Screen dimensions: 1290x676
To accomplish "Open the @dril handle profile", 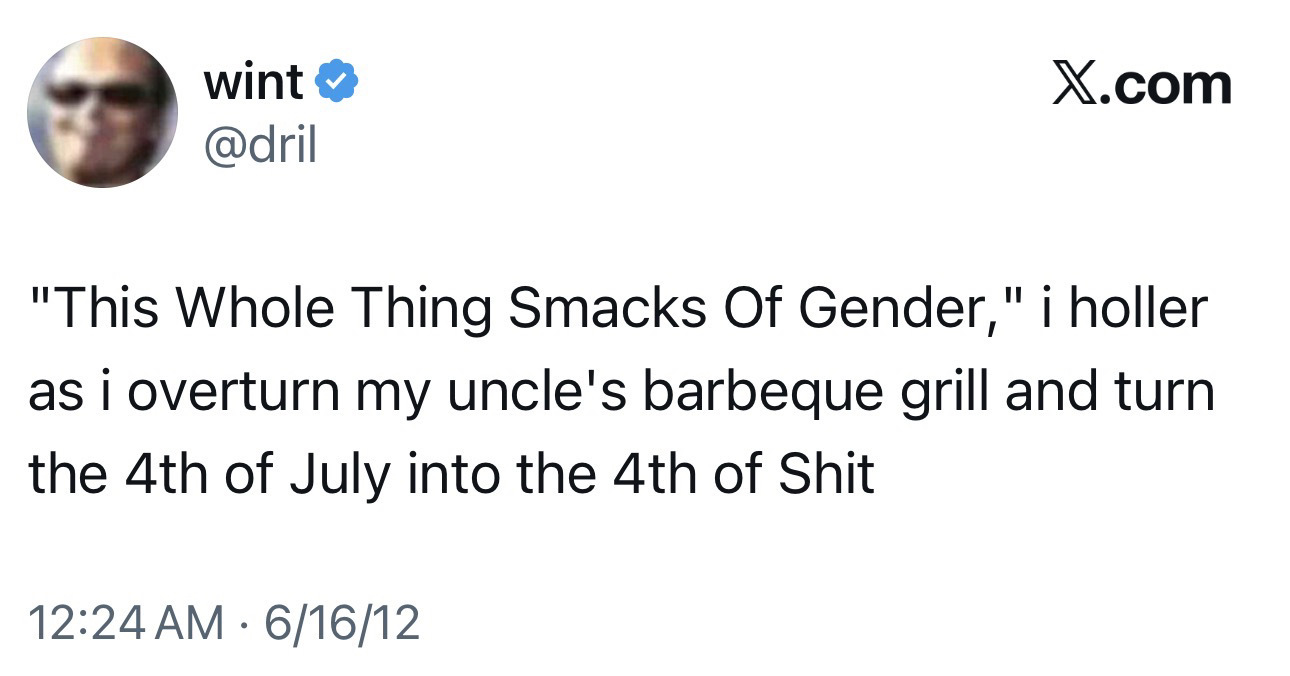I will coord(260,145).
